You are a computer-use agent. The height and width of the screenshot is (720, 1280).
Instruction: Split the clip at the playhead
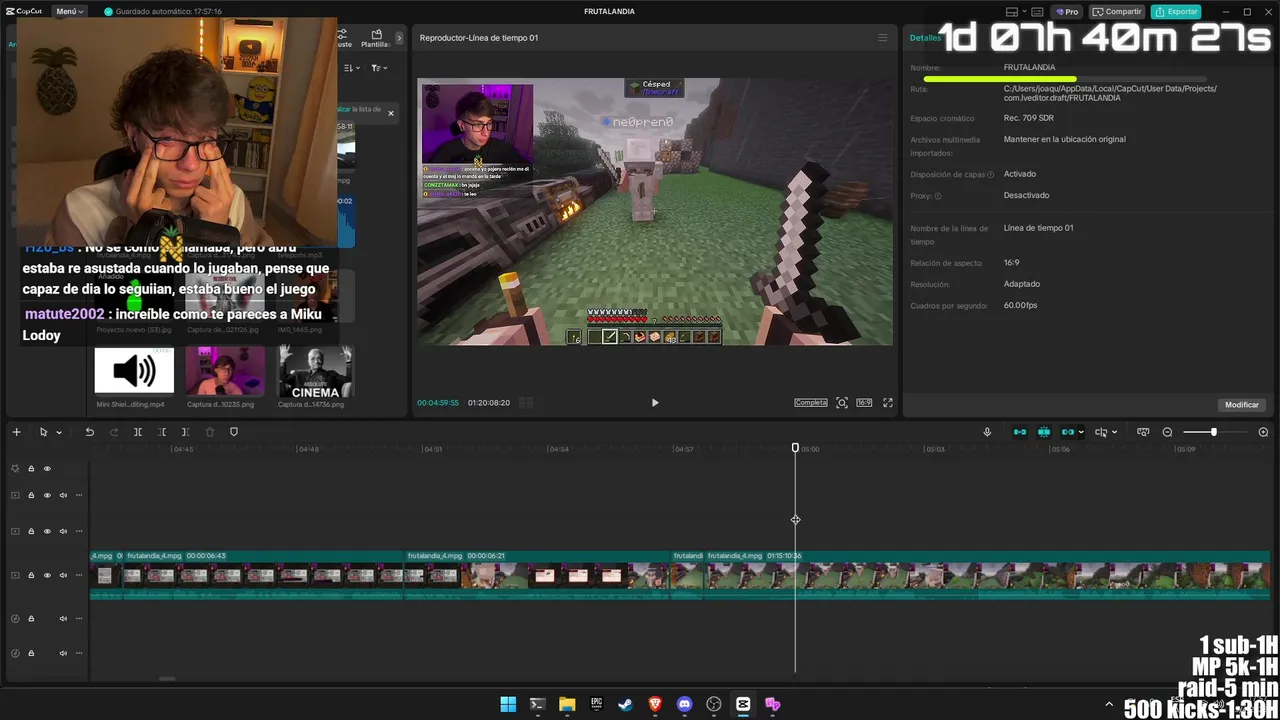coord(138,432)
